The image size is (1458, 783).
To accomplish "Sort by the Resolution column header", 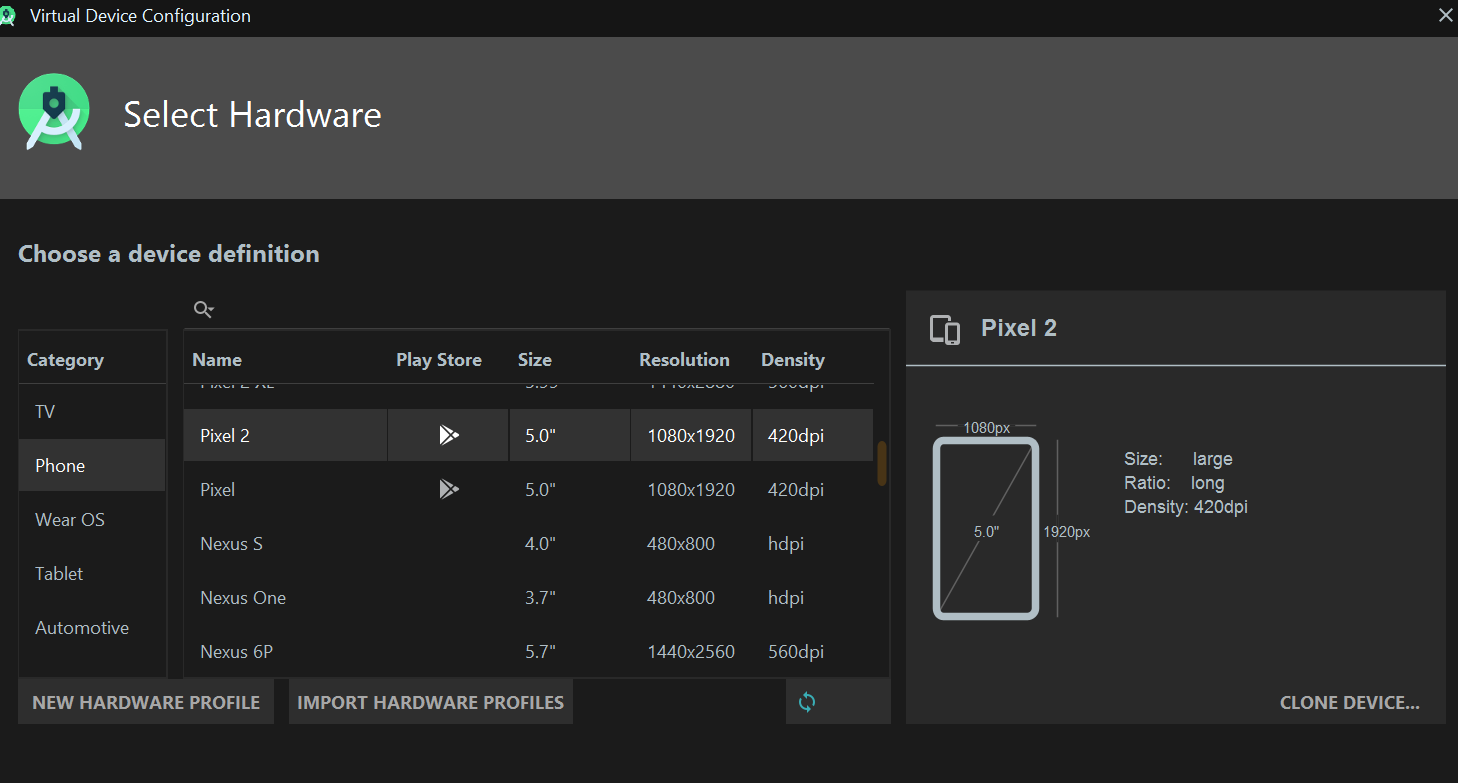I will 685,360.
